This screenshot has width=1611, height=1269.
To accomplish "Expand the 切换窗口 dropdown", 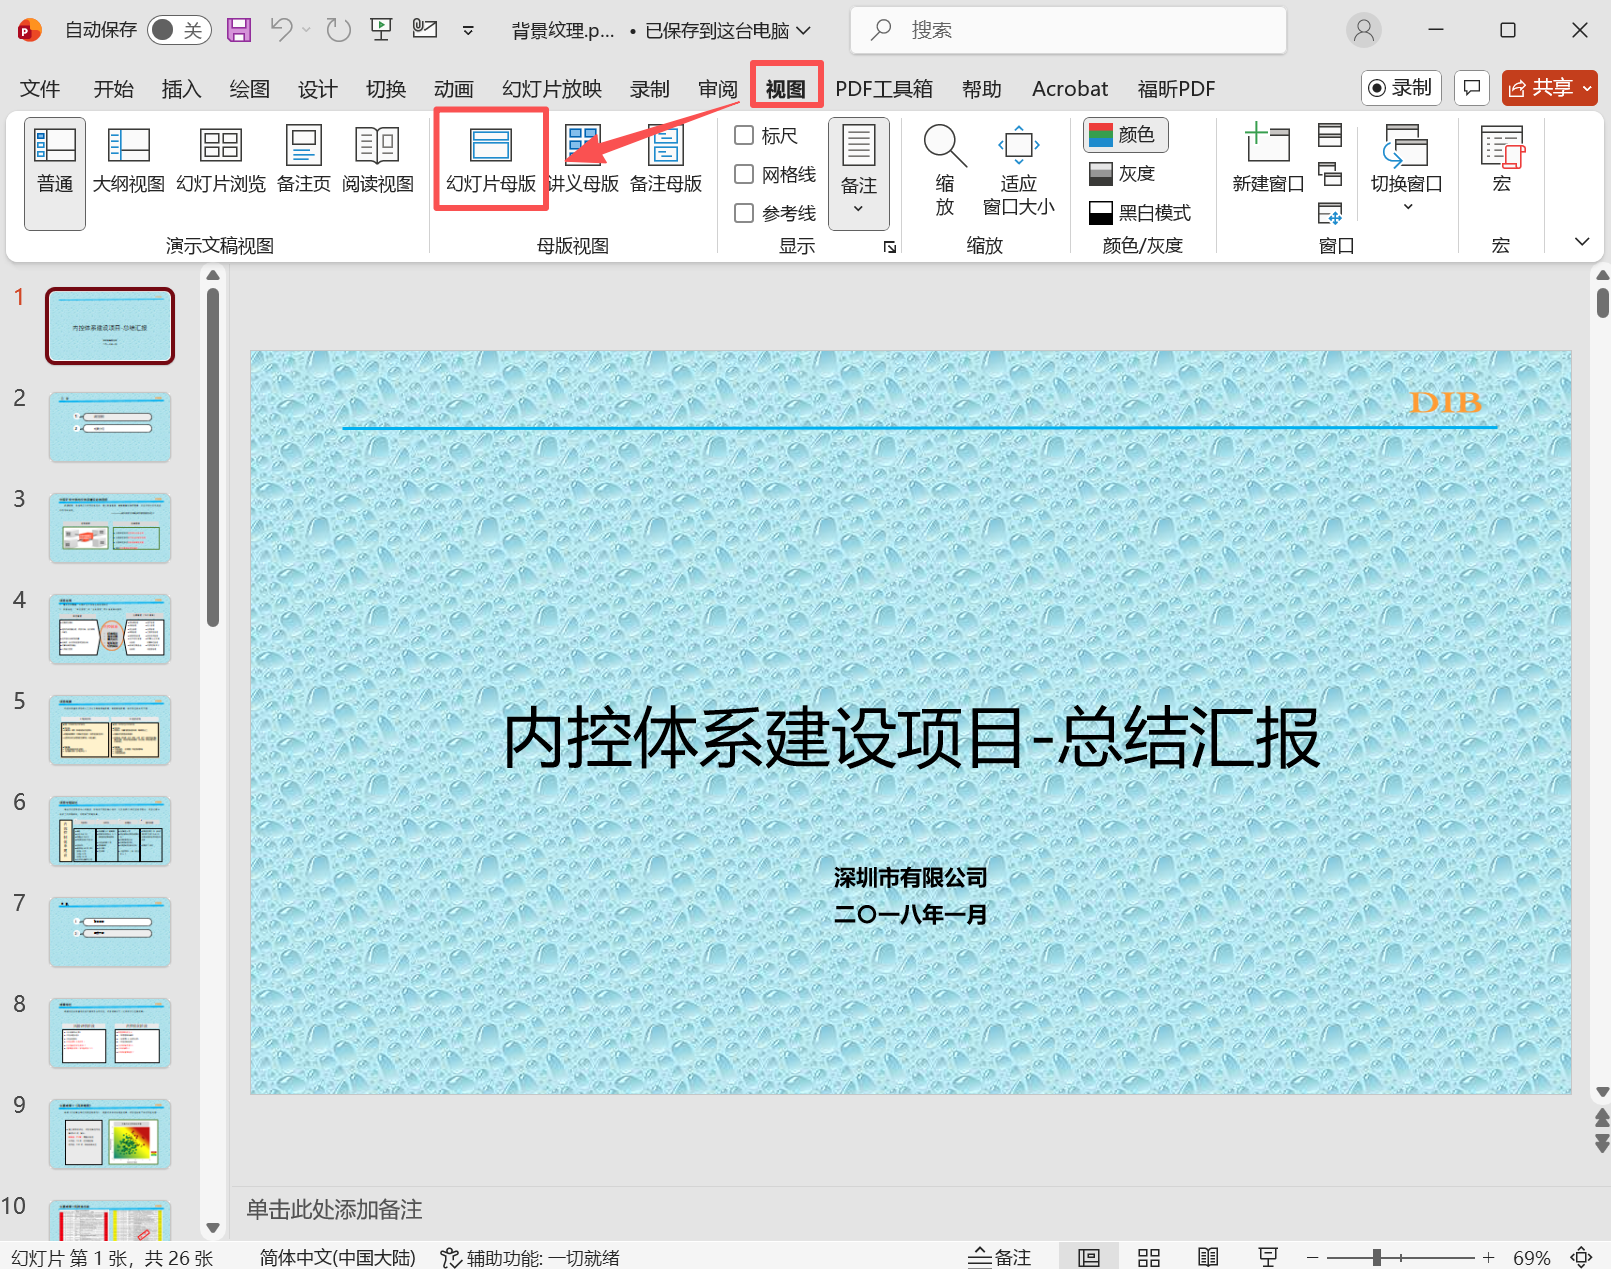I will (1406, 205).
